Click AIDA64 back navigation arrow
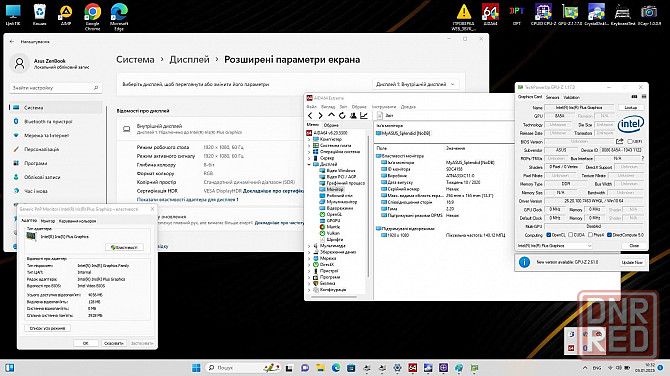Screen dimensions: 670x376 tap(310, 116)
